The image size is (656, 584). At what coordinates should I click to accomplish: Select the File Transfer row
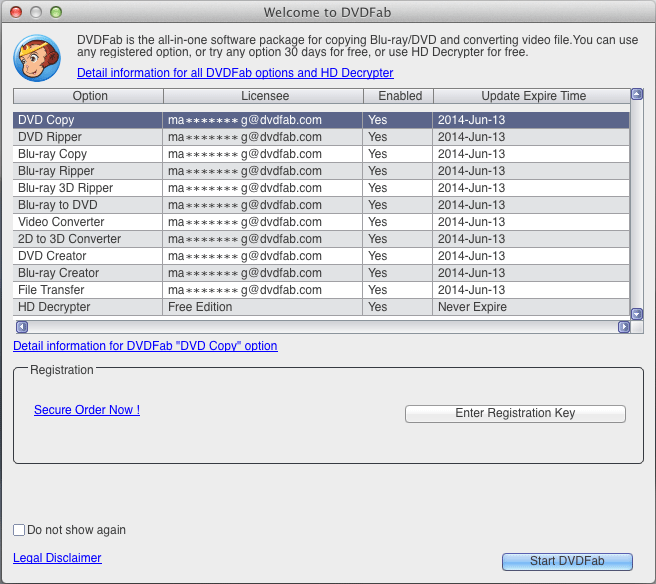tap(321, 290)
